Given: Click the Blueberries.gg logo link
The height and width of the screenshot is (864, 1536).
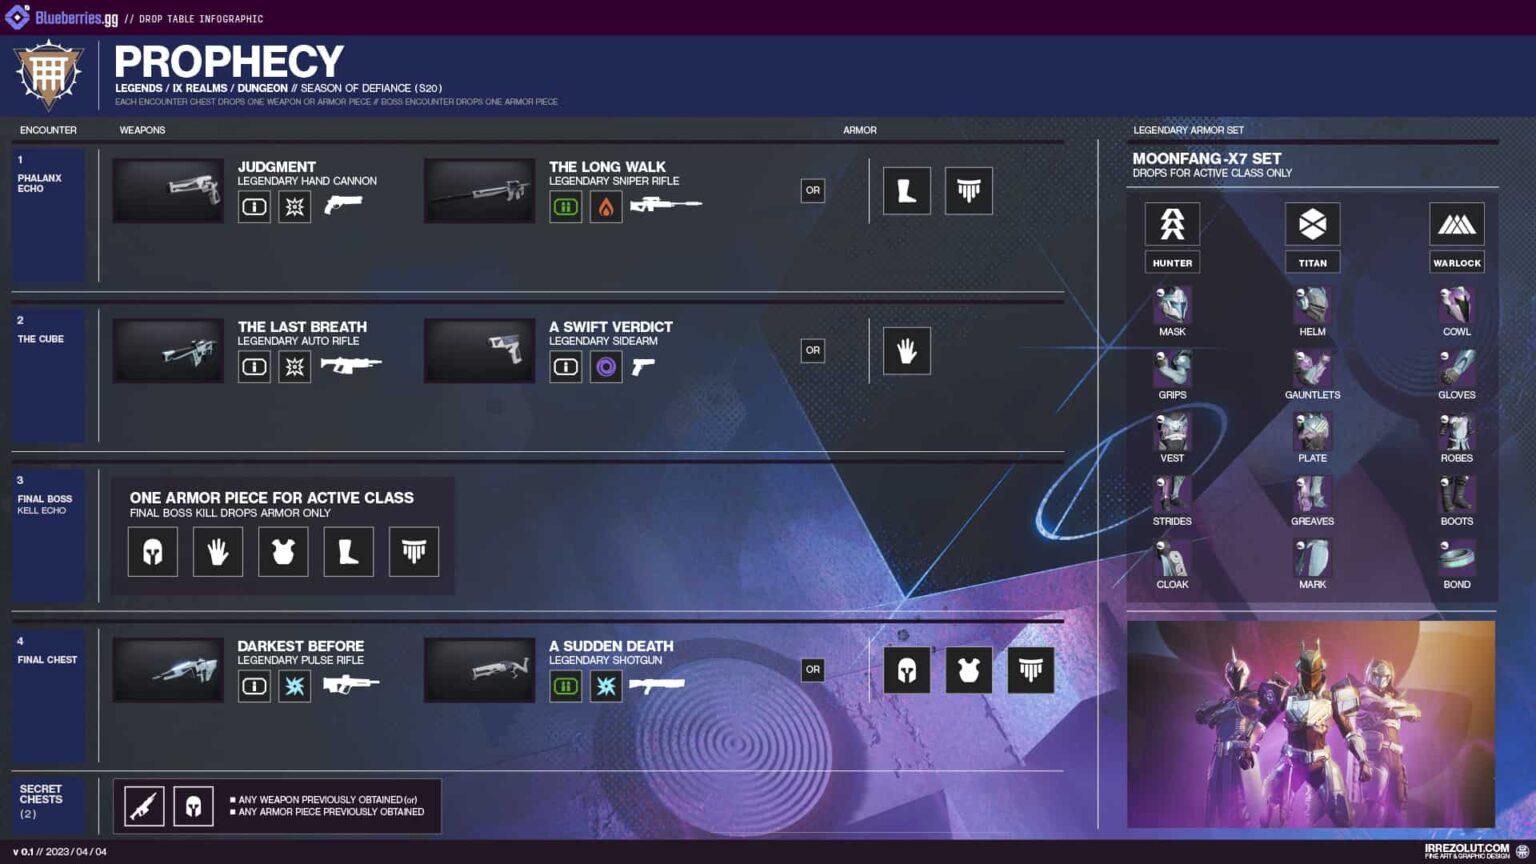Looking at the screenshot, I should click(x=62, y=18).
